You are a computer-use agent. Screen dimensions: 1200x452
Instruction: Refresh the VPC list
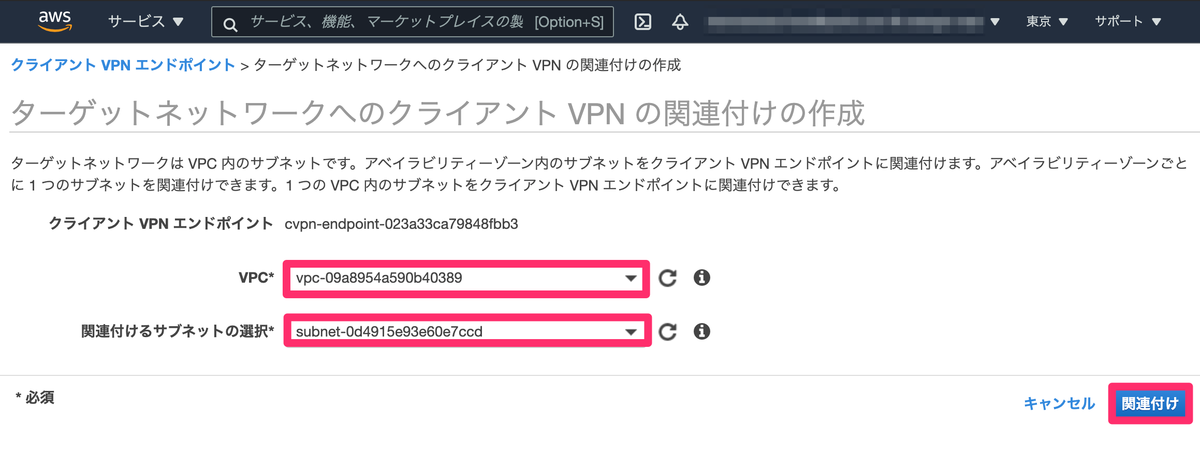tap(669, 278)
